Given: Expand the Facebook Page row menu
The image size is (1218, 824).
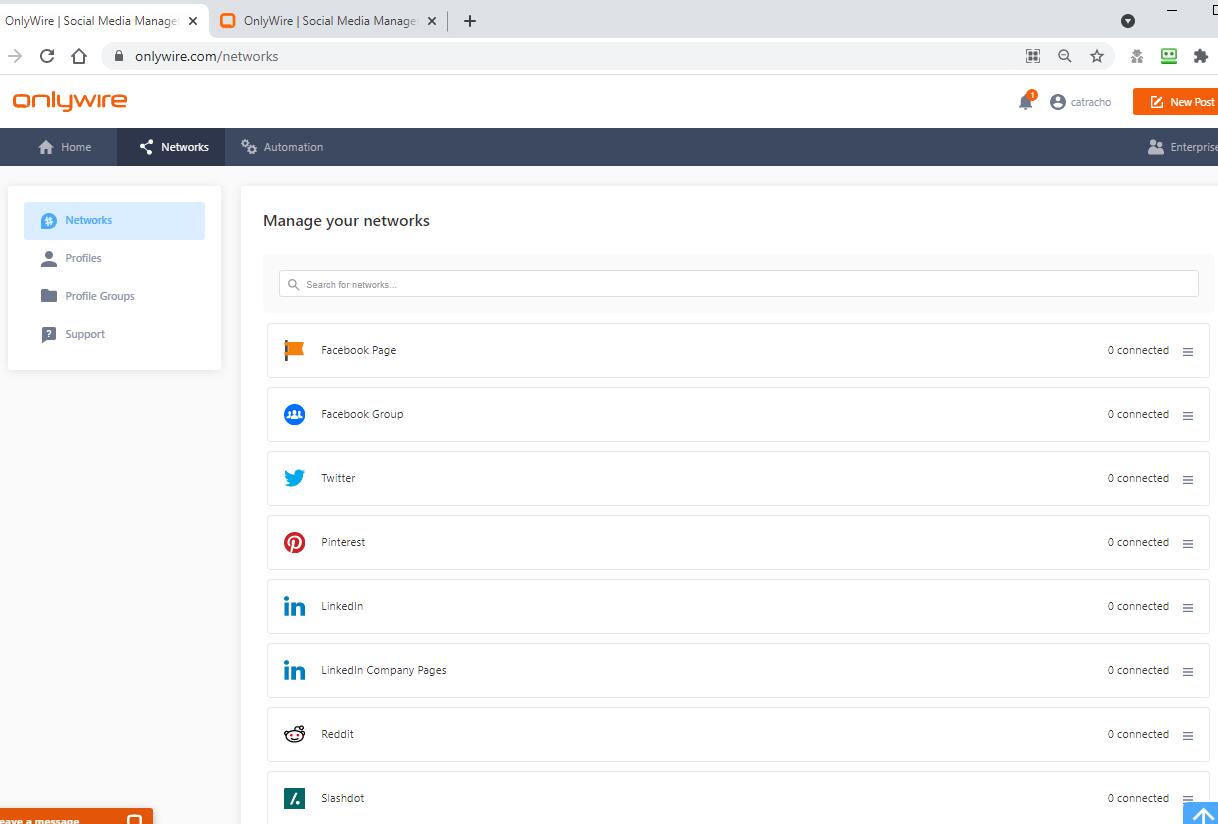Looking at the screenshot, I should click(1188, 352).
